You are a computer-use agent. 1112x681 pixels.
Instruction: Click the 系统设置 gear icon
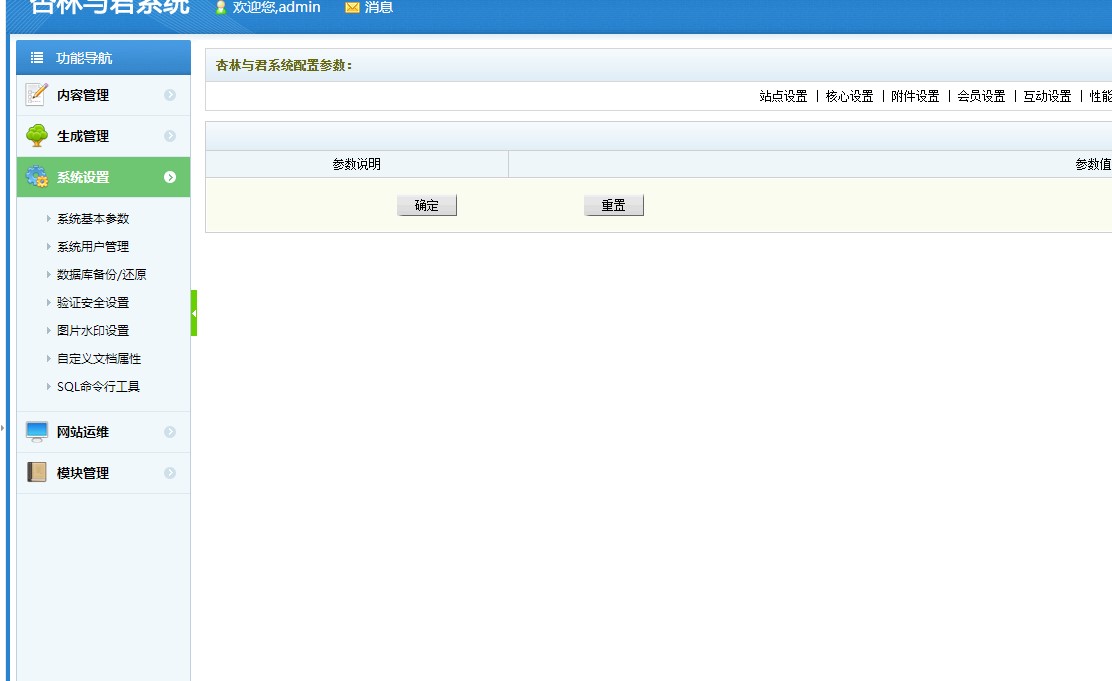pos(34,175)
